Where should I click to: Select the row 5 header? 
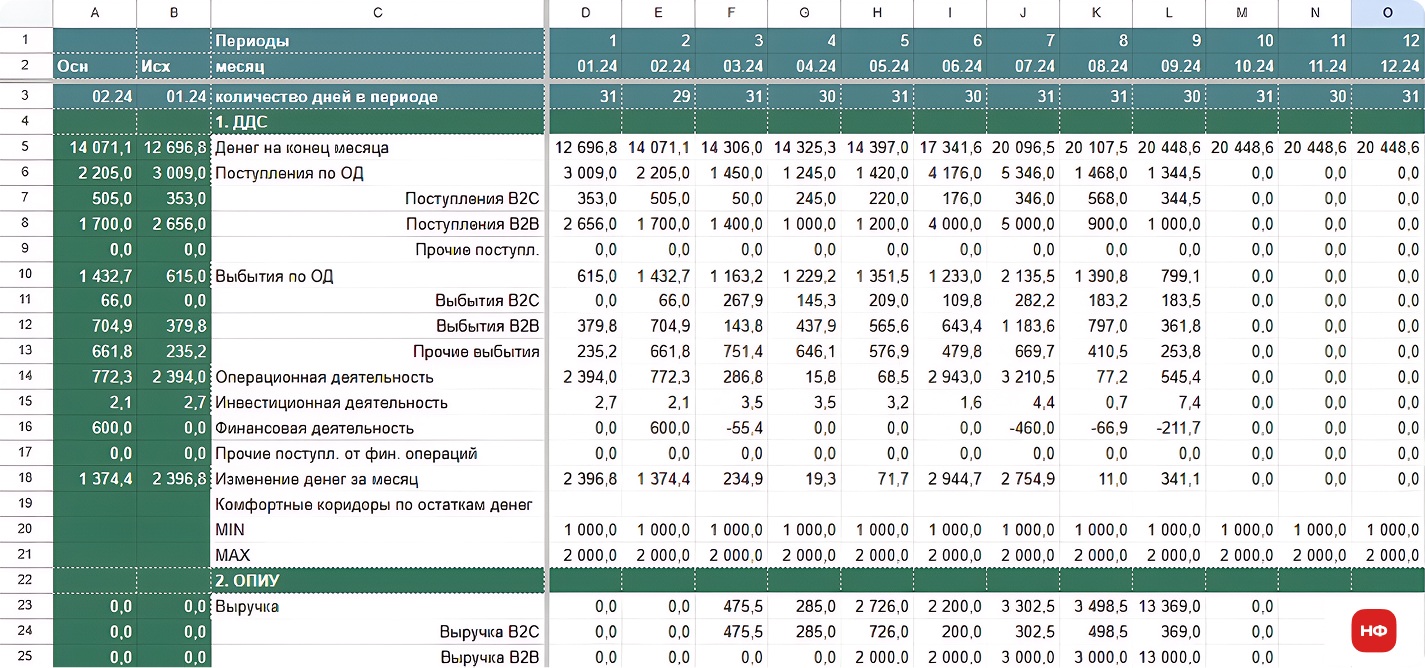25,147
